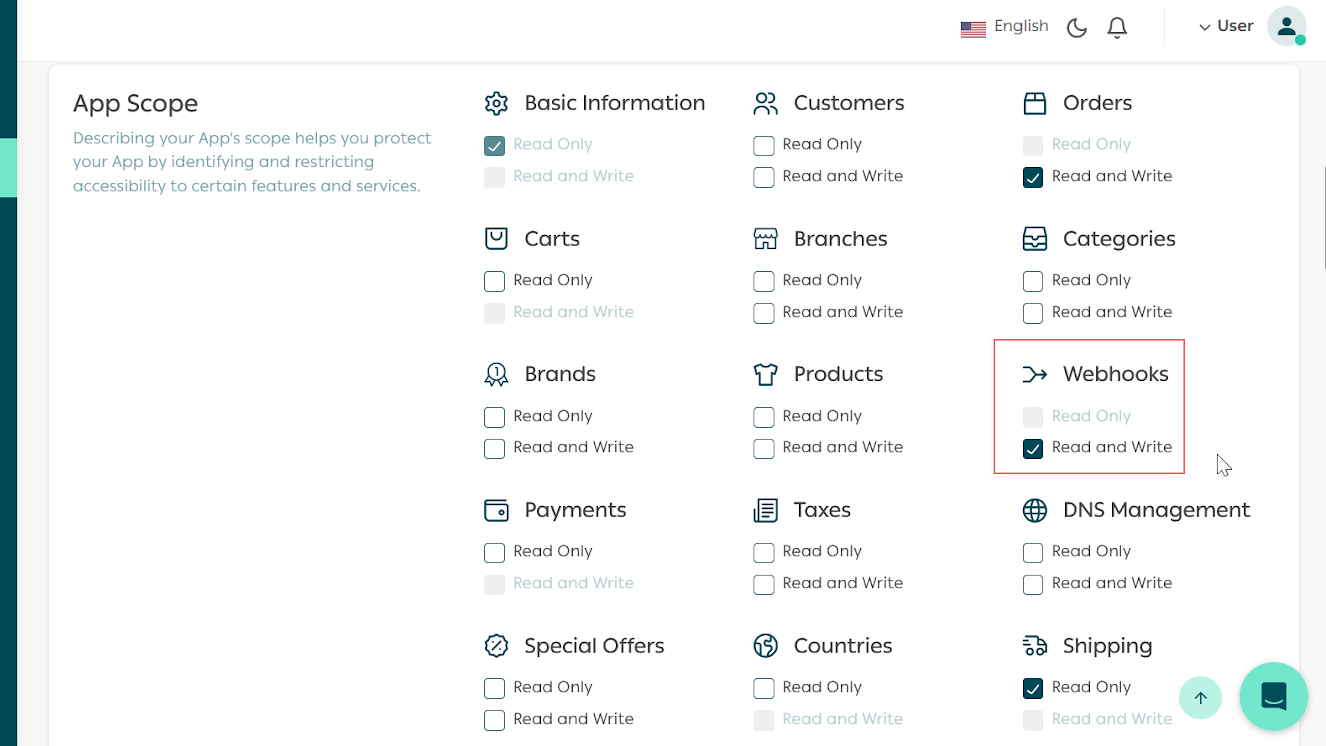Image resolution: width=1326 pixels, height=746 pixels.
Task: Click the Carts bag icon
Action: pyautogui.click(x=496, y=239)
